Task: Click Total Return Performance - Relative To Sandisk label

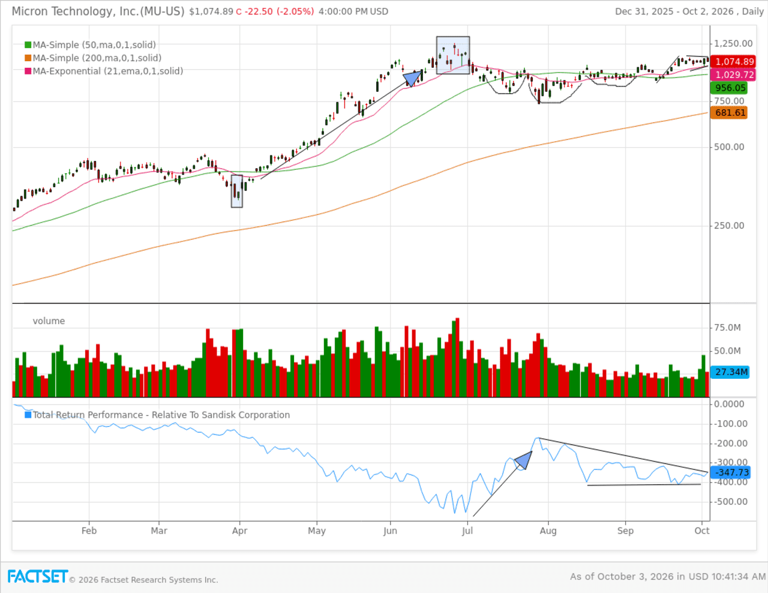Action: (x=161, y=415)
